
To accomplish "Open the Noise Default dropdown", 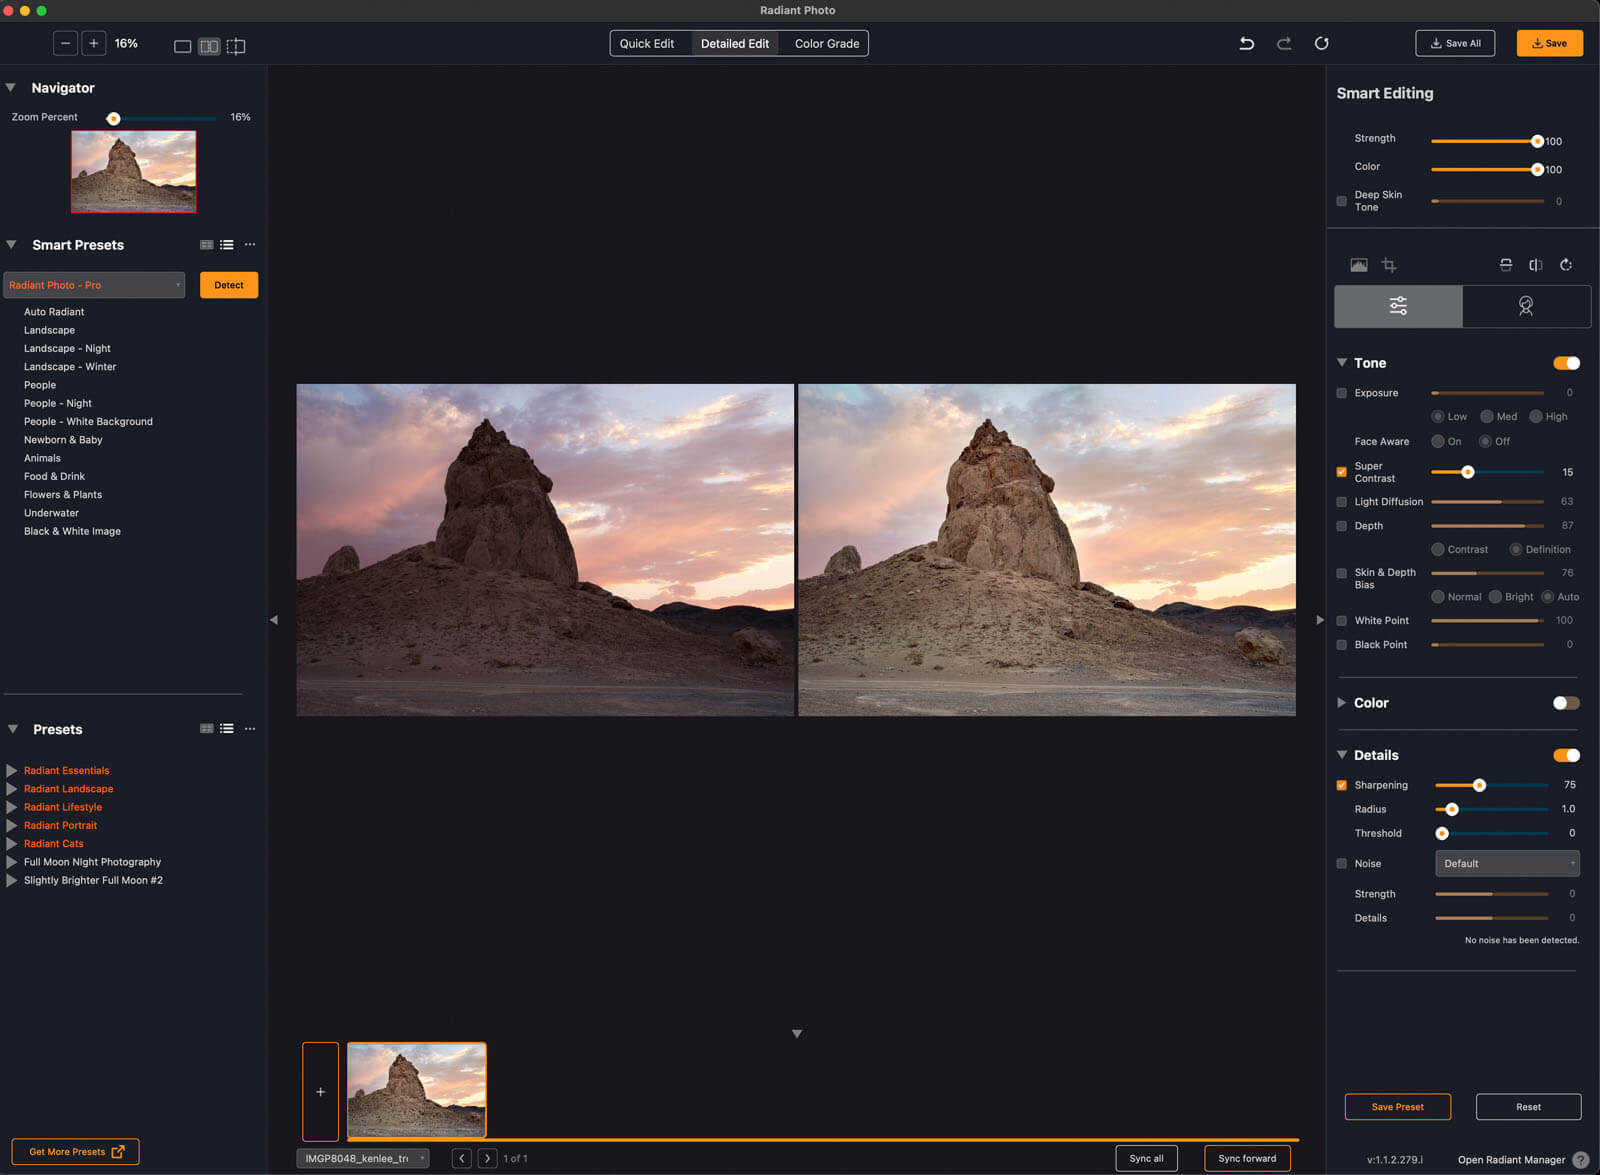I will (1507, 863).
